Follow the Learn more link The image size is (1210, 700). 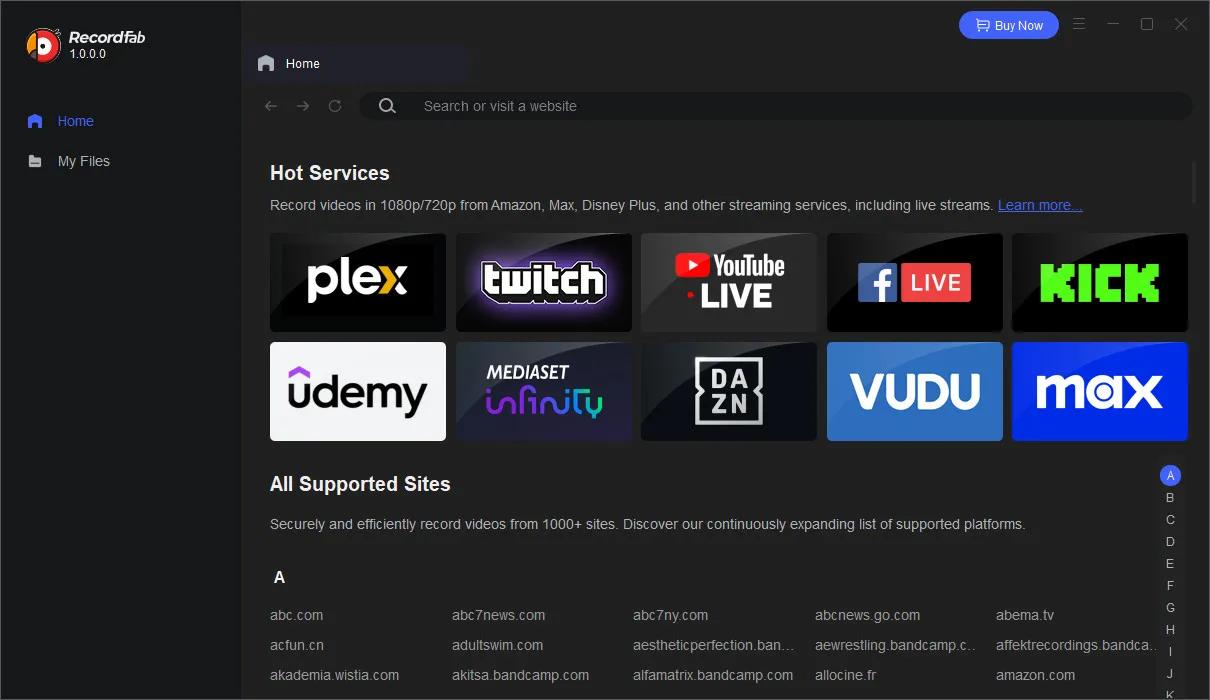1040,205
